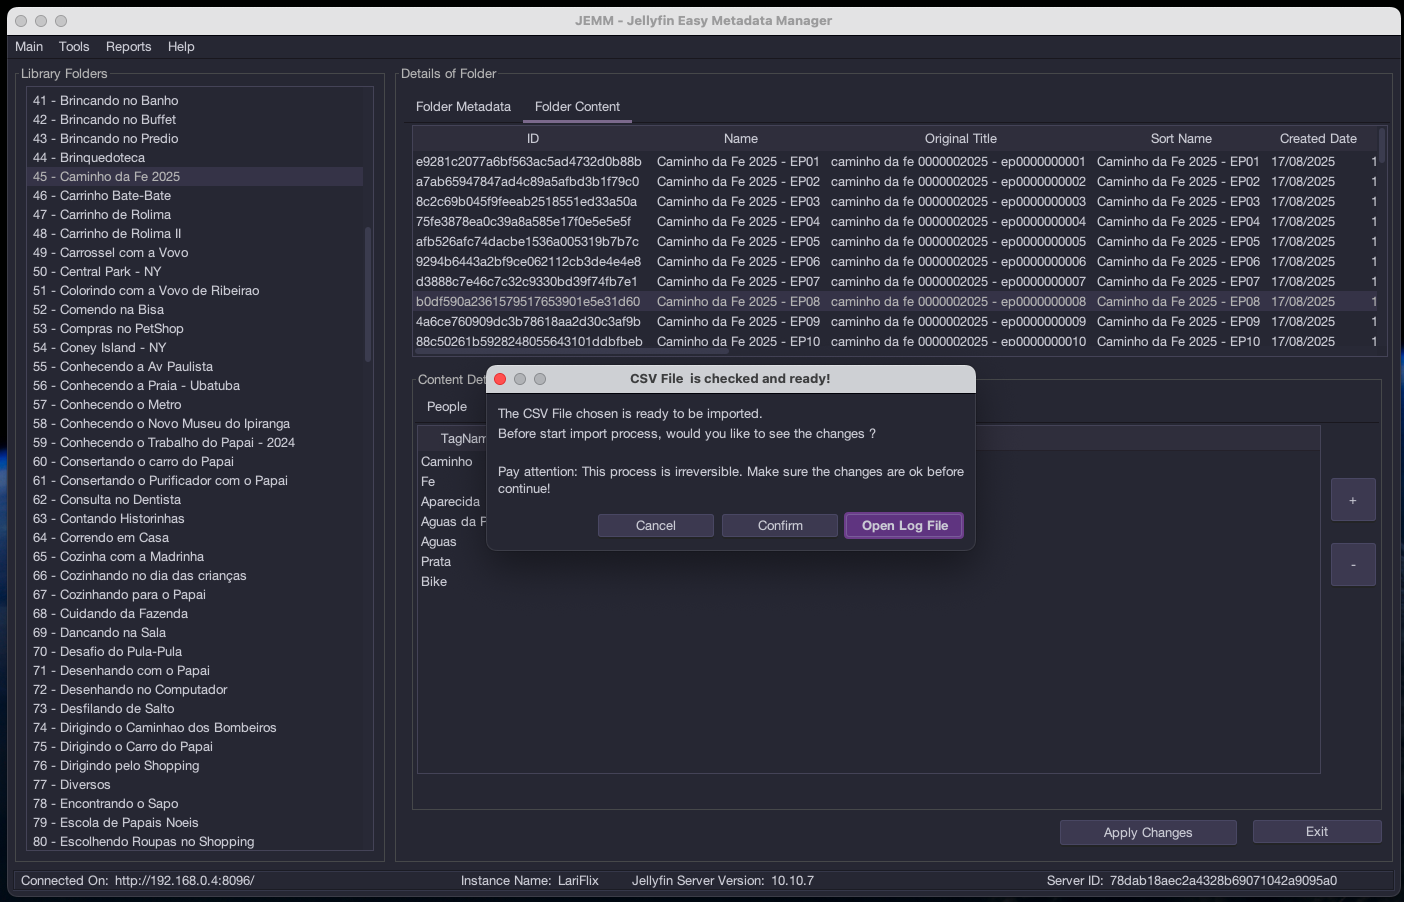The height and width of the screenshot is (902, 1404).
Task: Sort by the Created Date column header
Action: pyautogui.click(x=1317, y=139)
